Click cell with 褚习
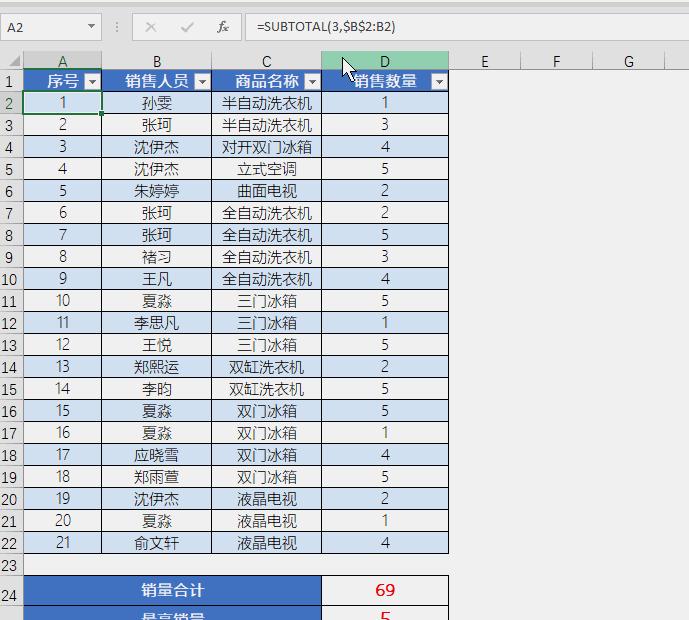 (156, 257)
